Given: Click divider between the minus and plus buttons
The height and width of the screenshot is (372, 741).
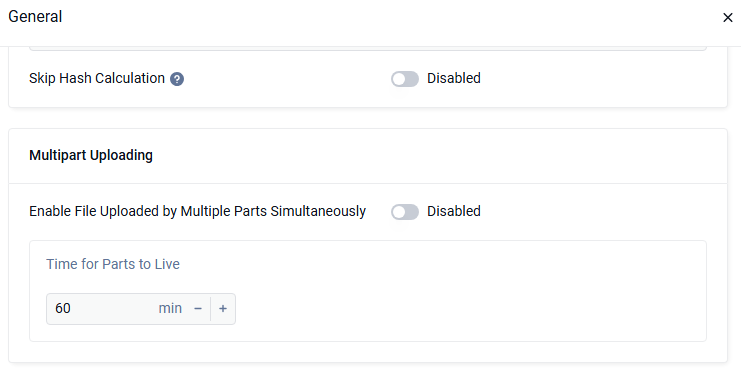Looking at the screenshot, I should click(210, 309).
